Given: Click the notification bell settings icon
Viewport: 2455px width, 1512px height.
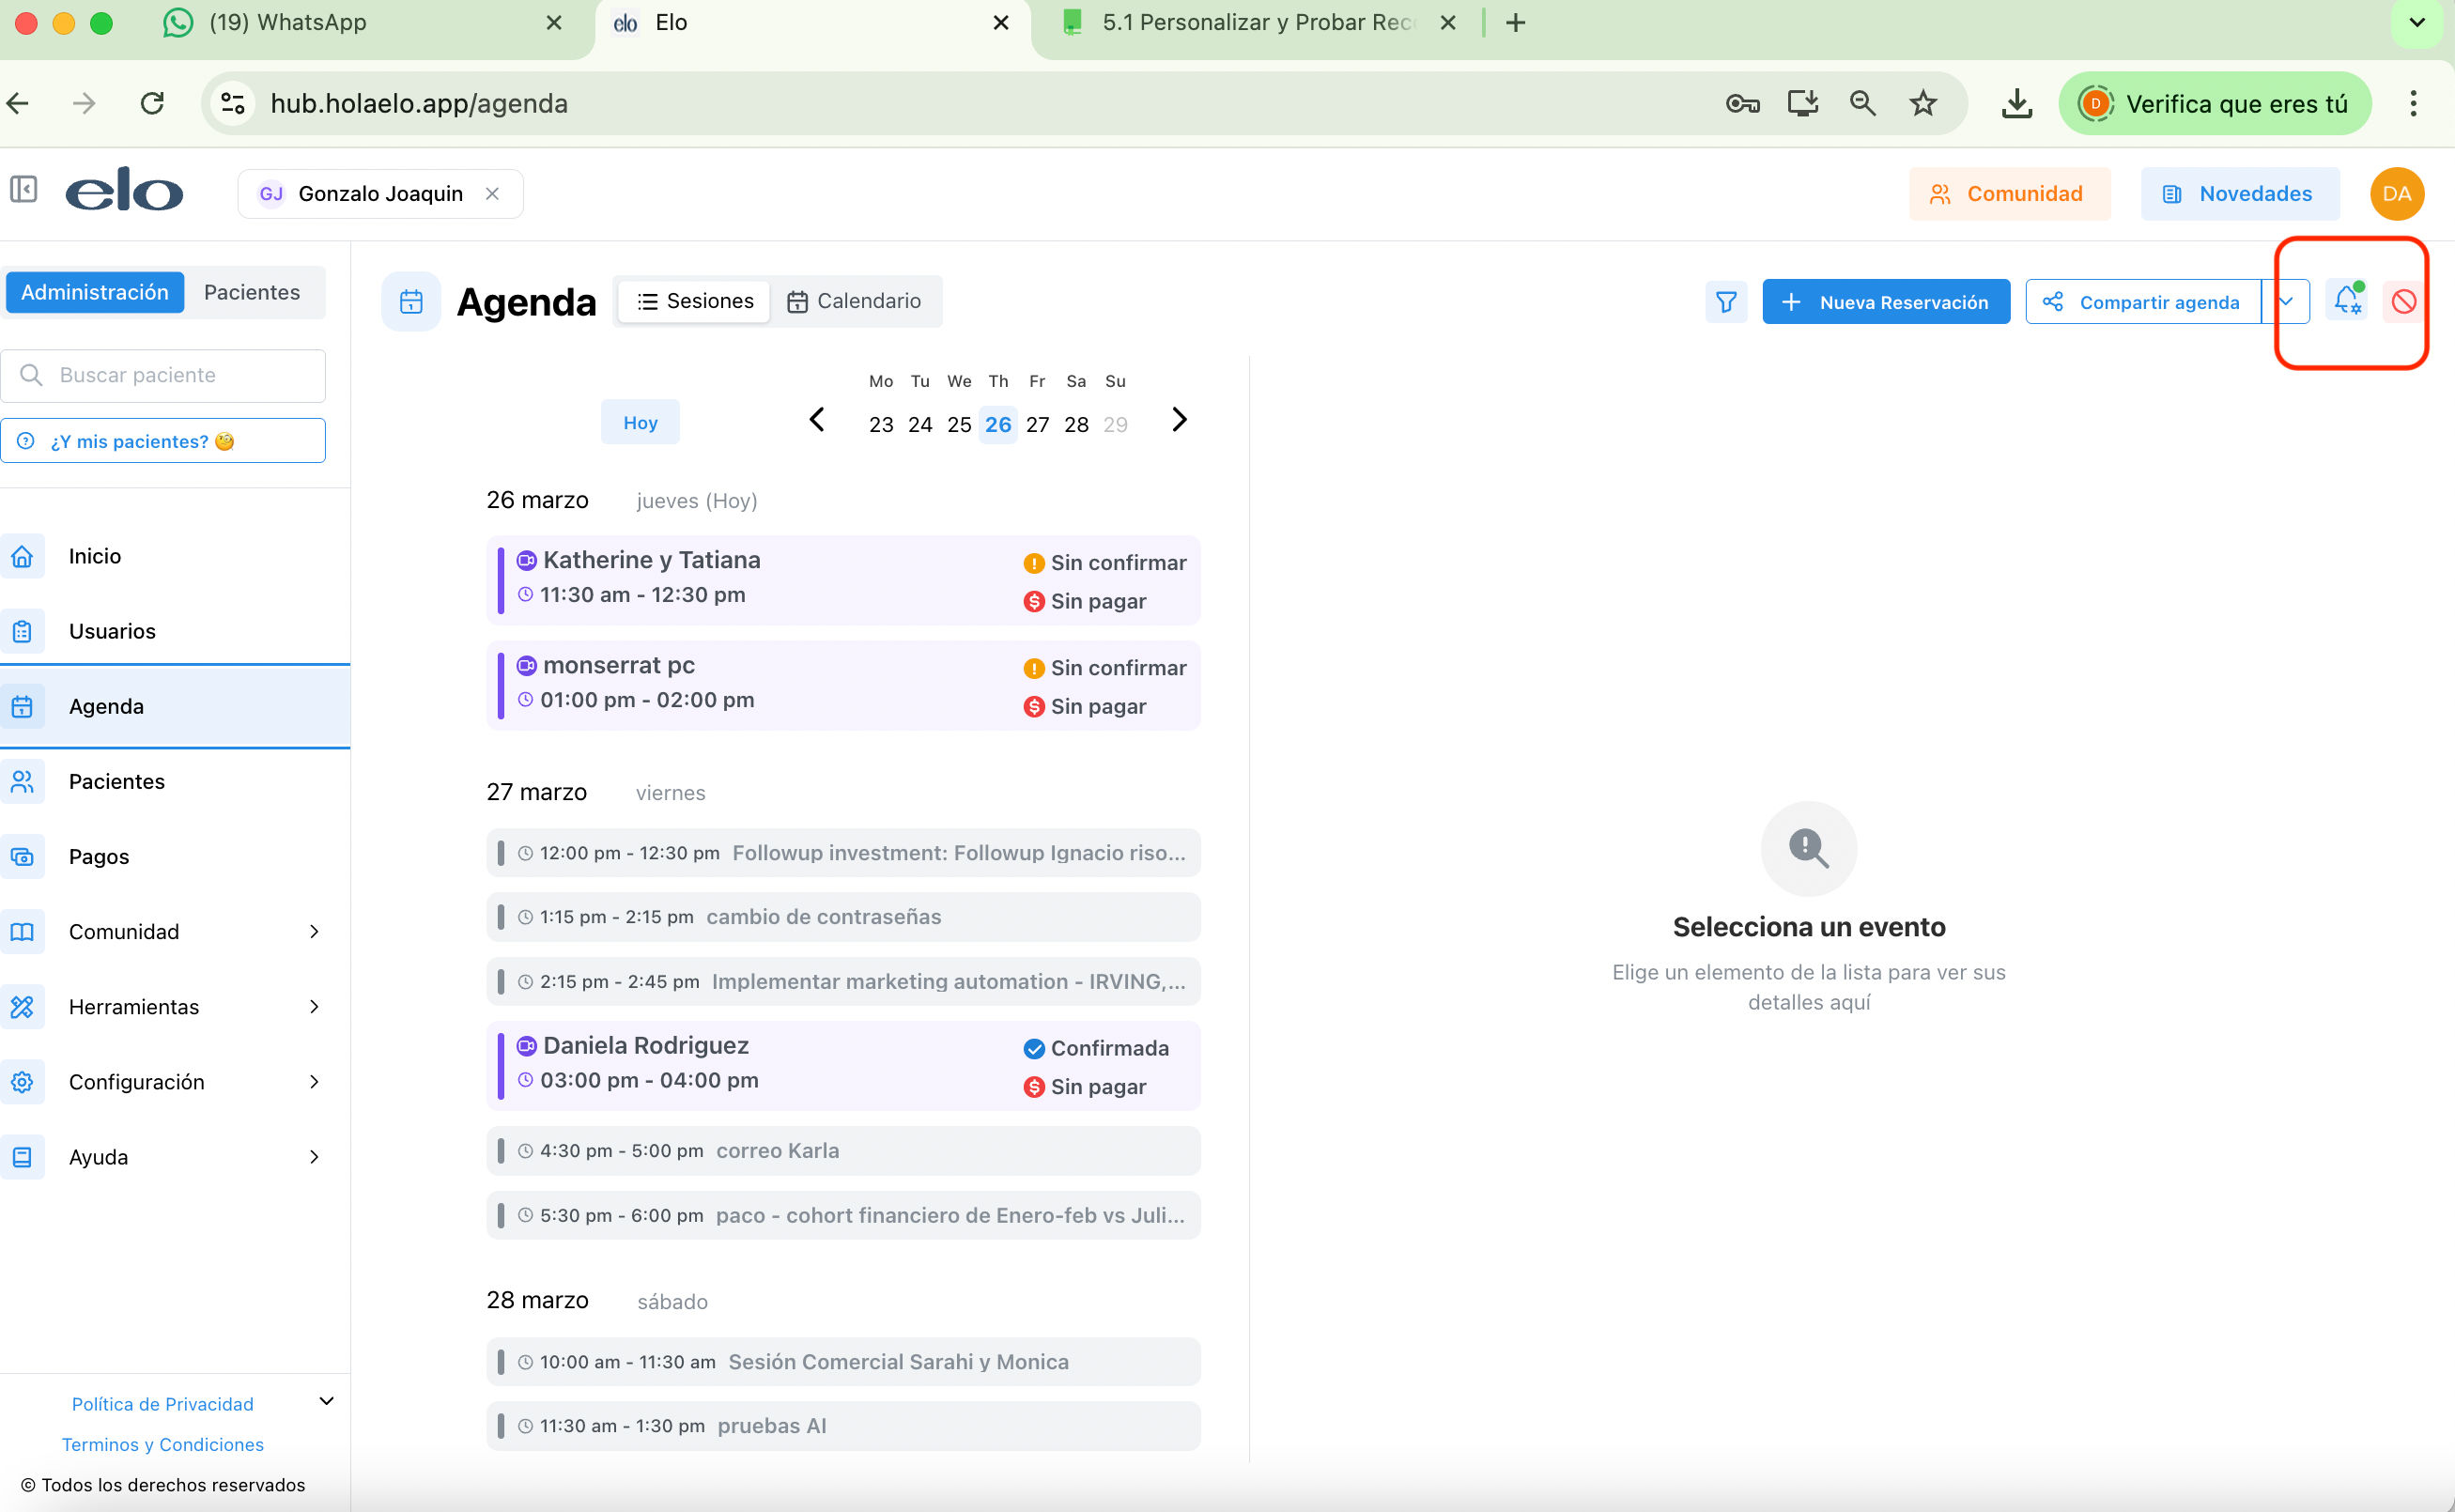Looking at the screenshot, I should coord(2347,300).
